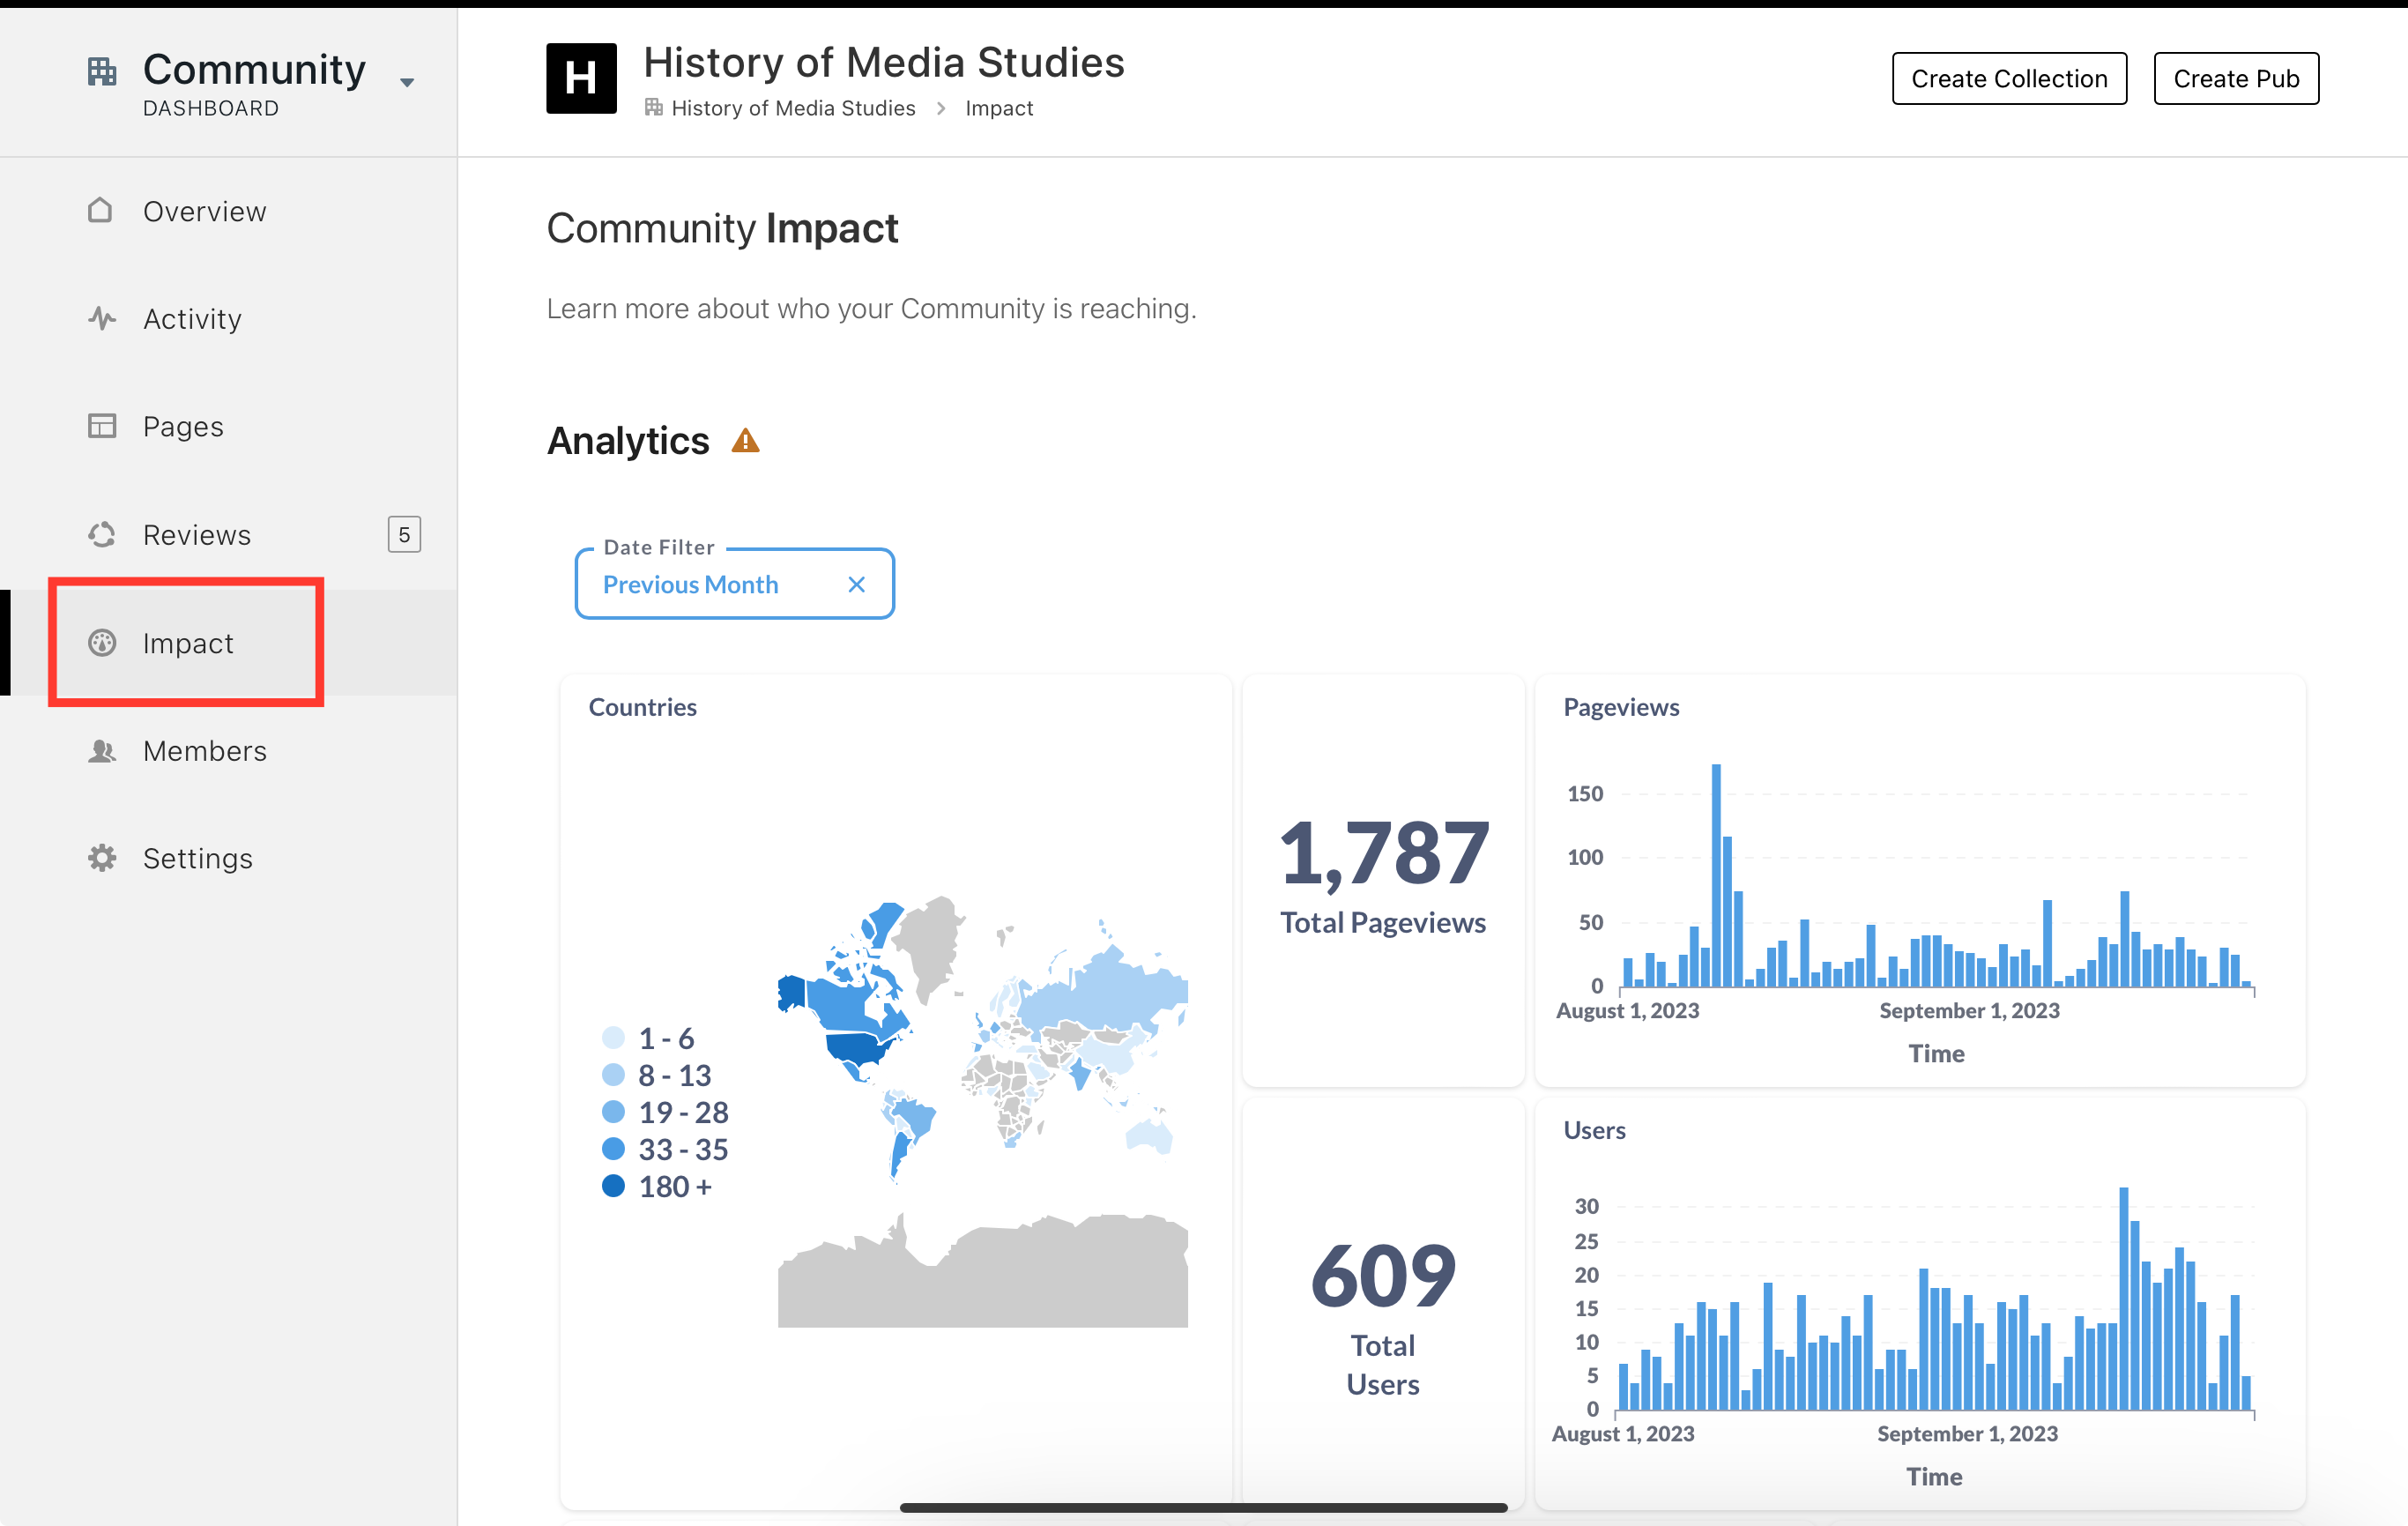
Task: Click the 180 + legend color swatch
Action: tap(613, 1187)
